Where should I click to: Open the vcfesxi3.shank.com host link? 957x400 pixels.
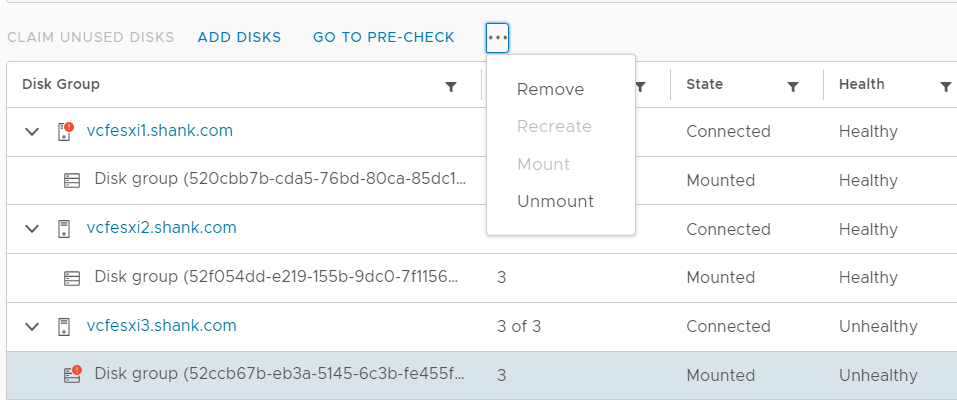(x=162, y=325)
